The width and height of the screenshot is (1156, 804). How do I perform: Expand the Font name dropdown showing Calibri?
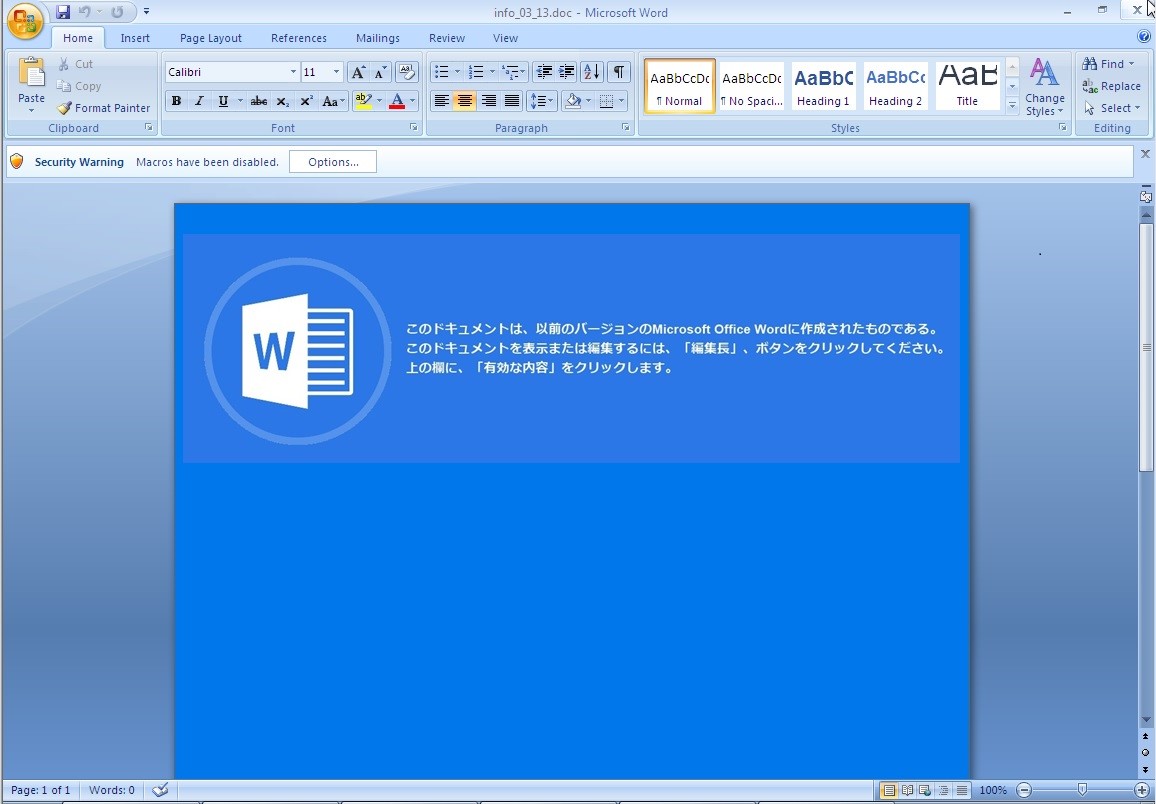pos(293,72)
